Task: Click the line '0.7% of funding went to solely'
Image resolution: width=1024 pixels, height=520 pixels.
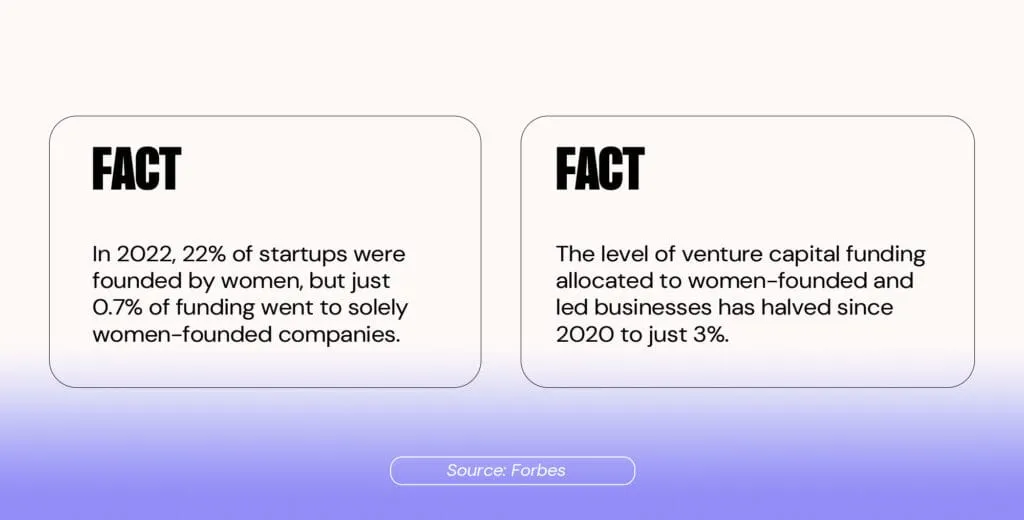Action: click(250, 308)
